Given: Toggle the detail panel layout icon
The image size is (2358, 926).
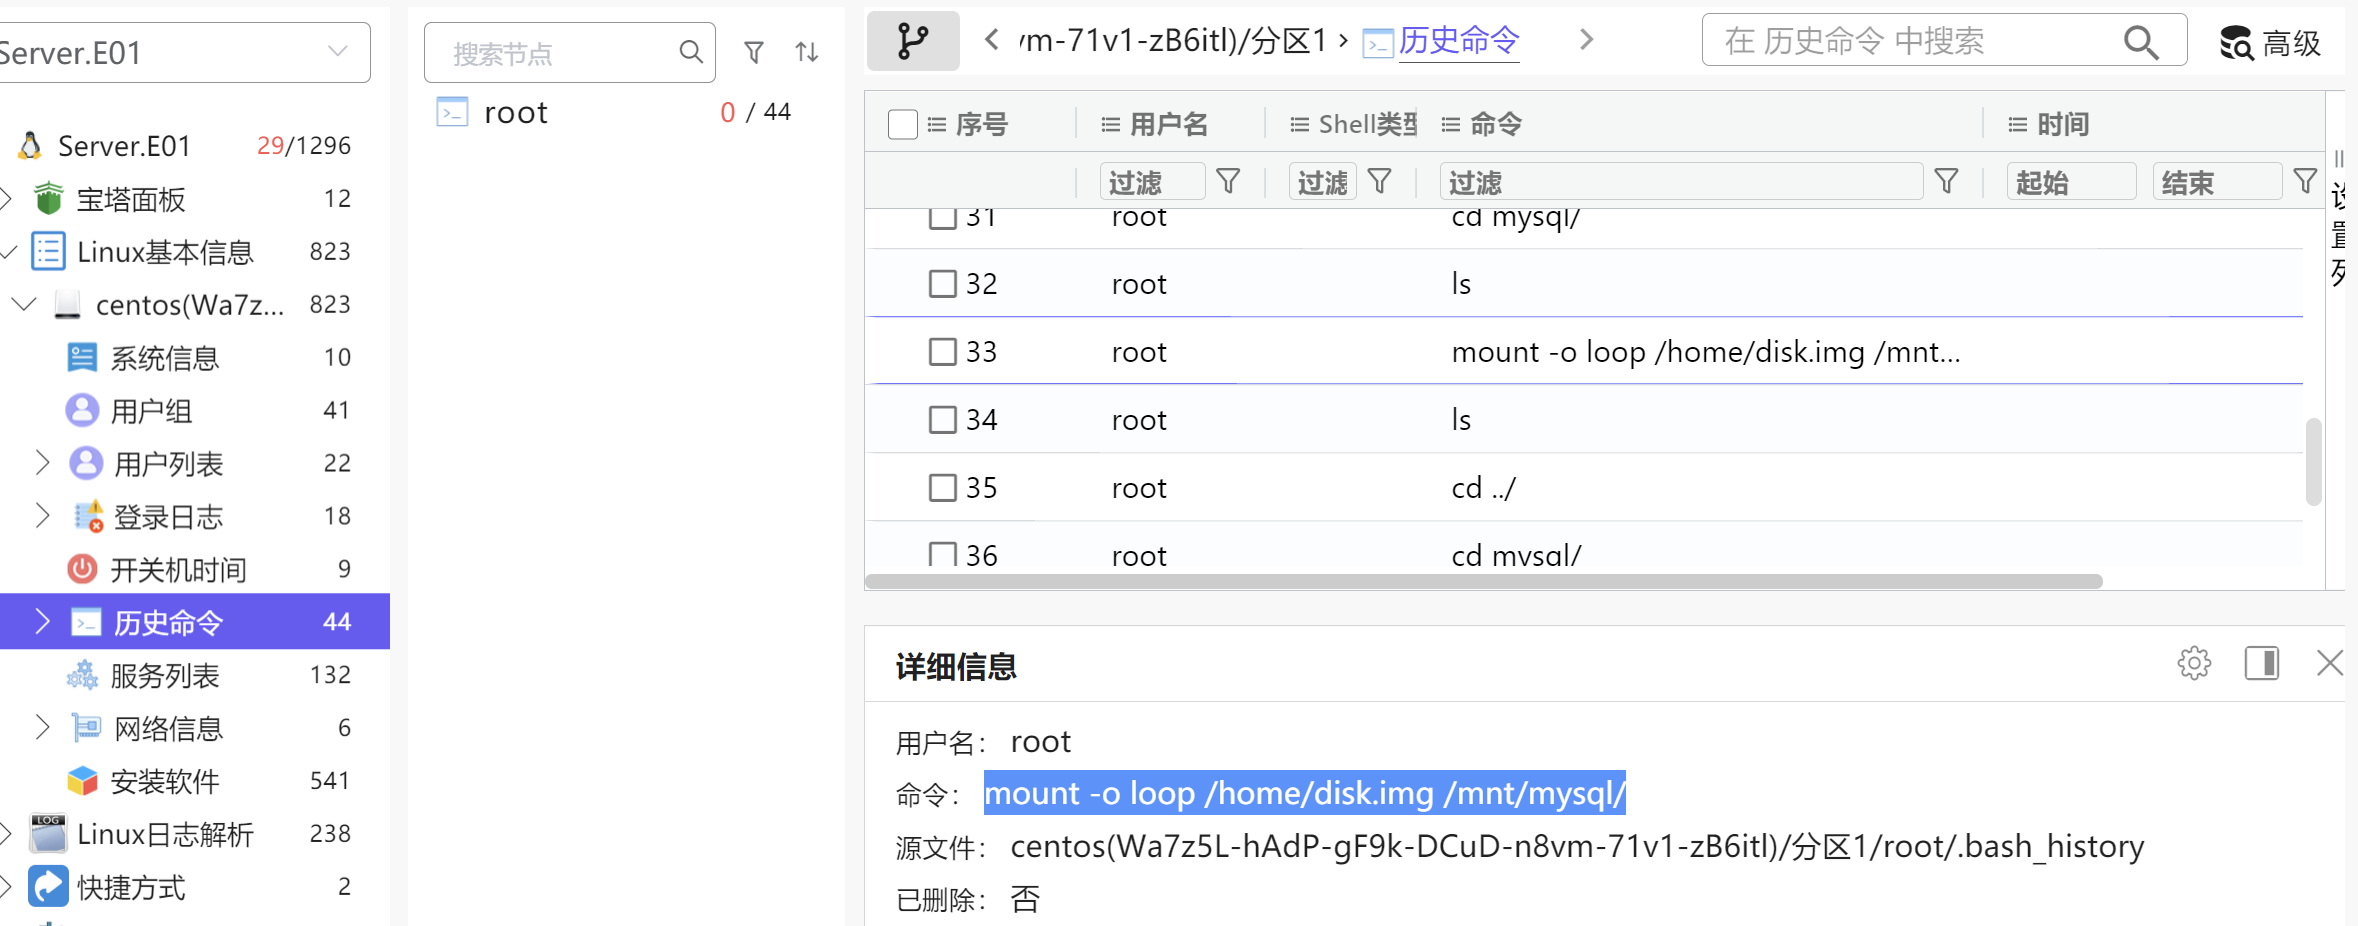Looking at the screenshot, I should click(2261, 663).
